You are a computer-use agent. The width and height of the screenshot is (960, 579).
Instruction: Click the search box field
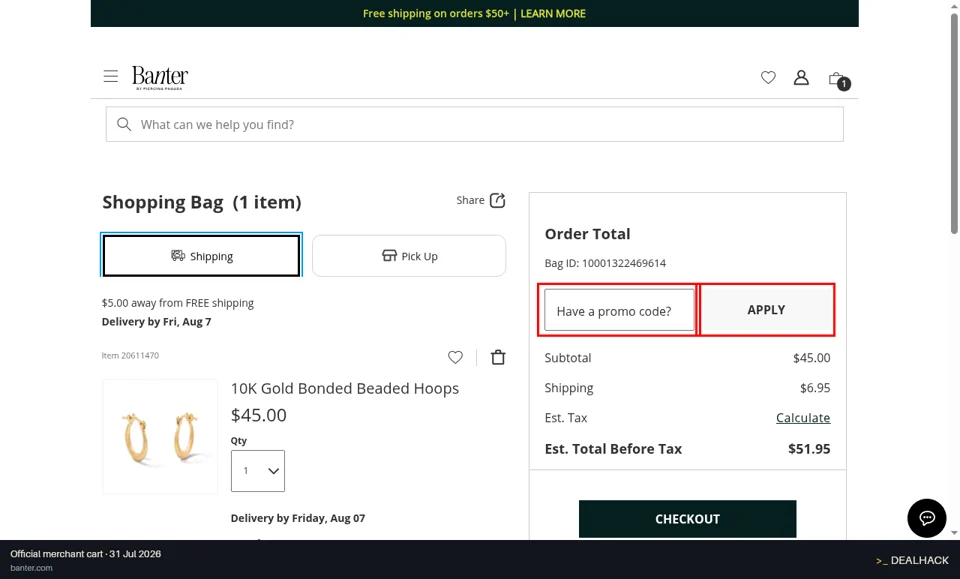[474, 124]
